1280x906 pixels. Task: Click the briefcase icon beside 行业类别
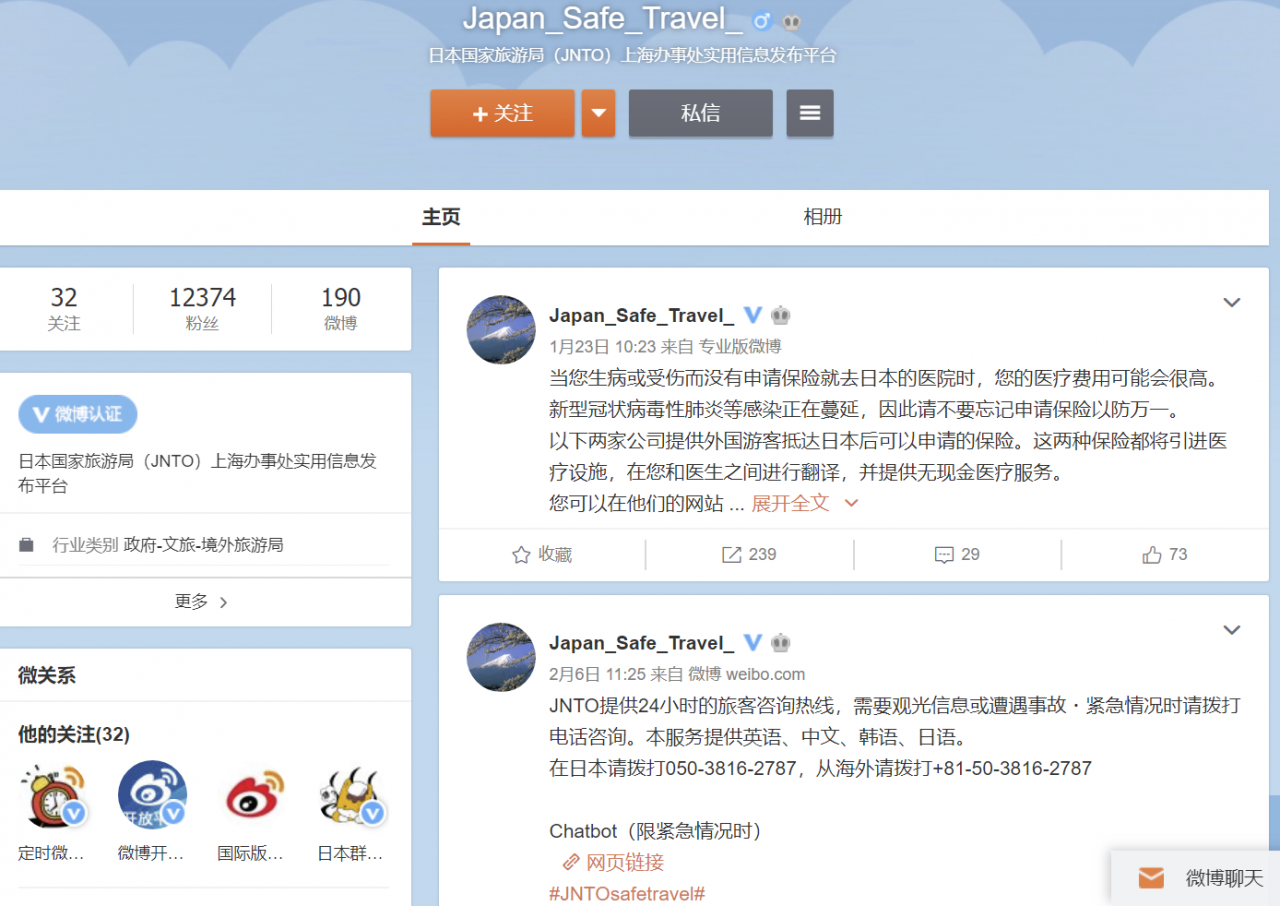(x=27, y=545)
